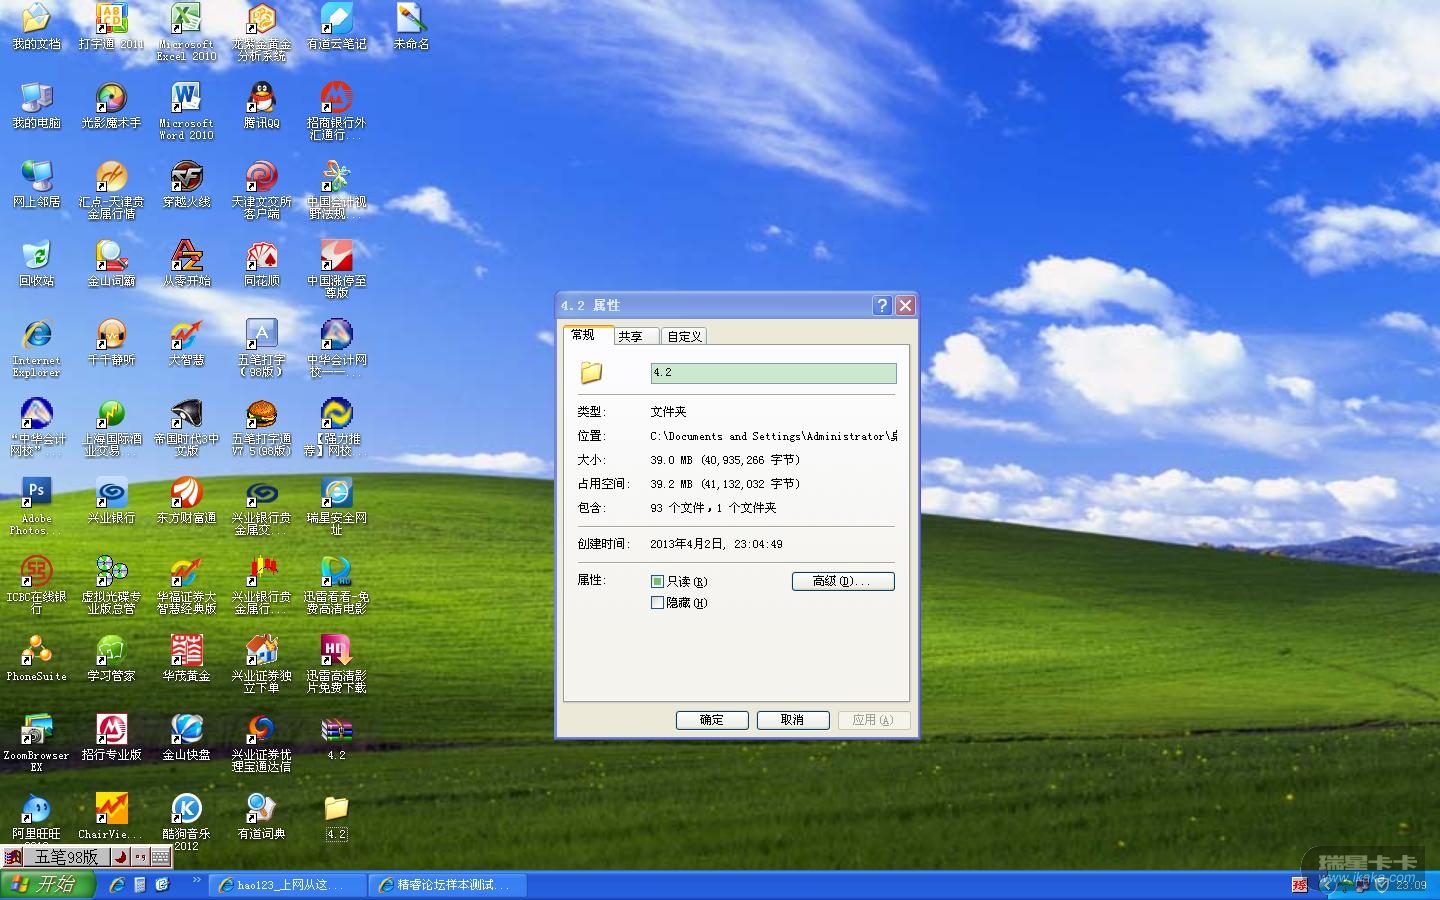This screenshot has height=900, width=1440.
Task: Select the 酷狗音乐 2012 music icon
Action: (186, 809)
